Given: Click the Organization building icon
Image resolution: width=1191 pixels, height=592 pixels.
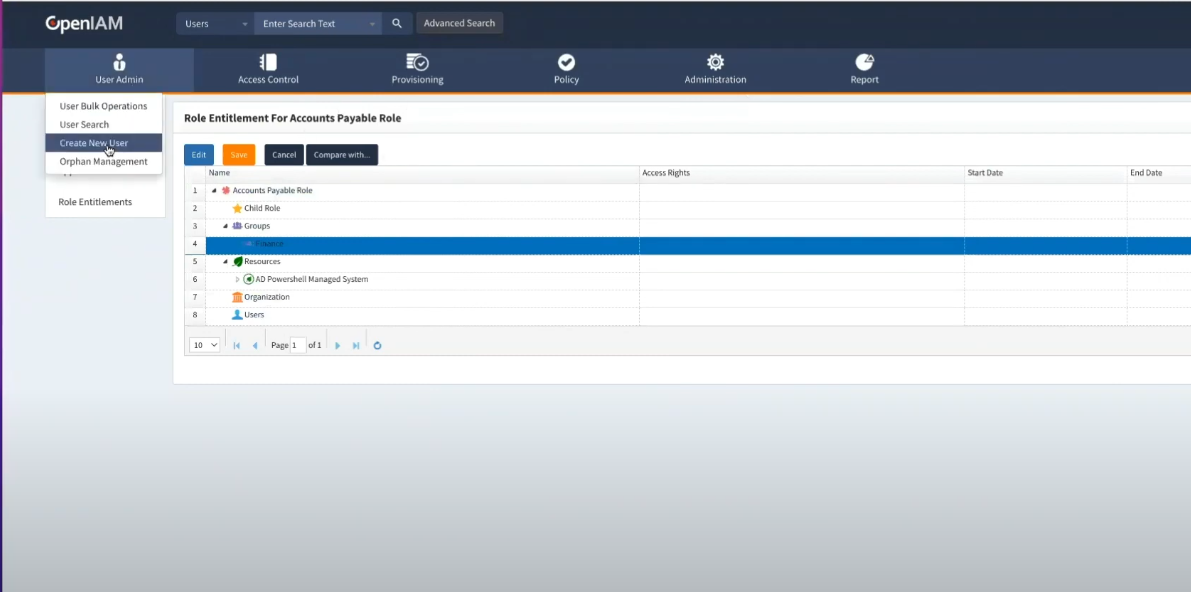Looking at the screenshot, I should (237, 297).
